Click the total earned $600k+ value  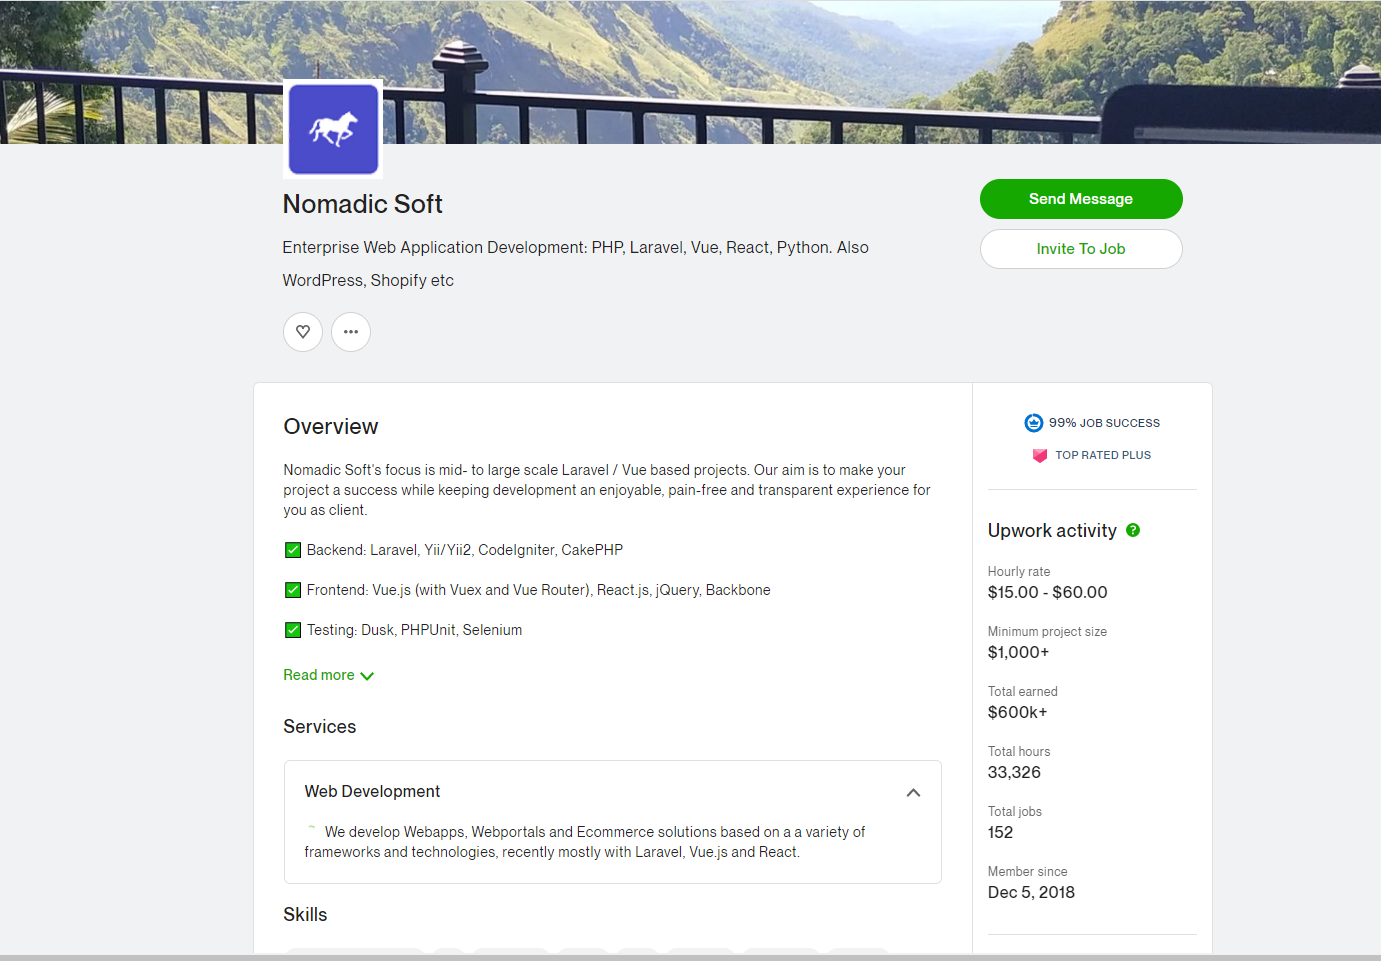coord(1018,712)
